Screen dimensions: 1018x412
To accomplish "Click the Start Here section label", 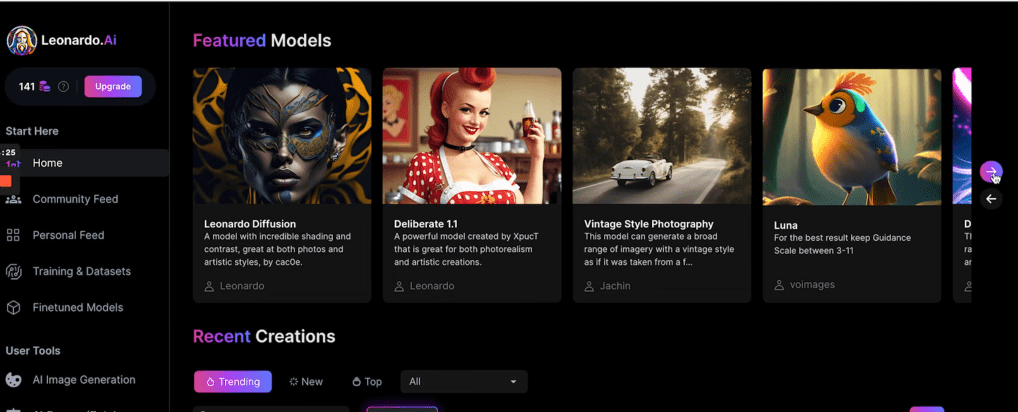I will pos(32,131).
